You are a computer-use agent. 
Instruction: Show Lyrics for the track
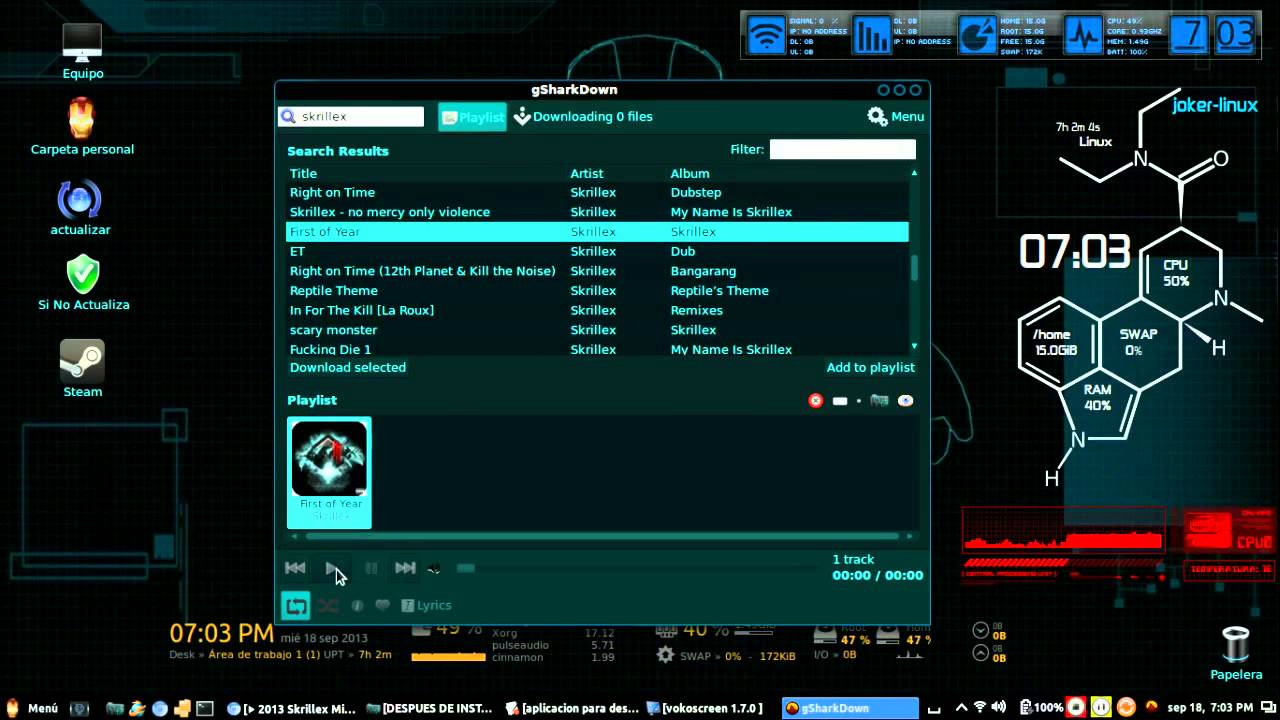tap(426, 605)
